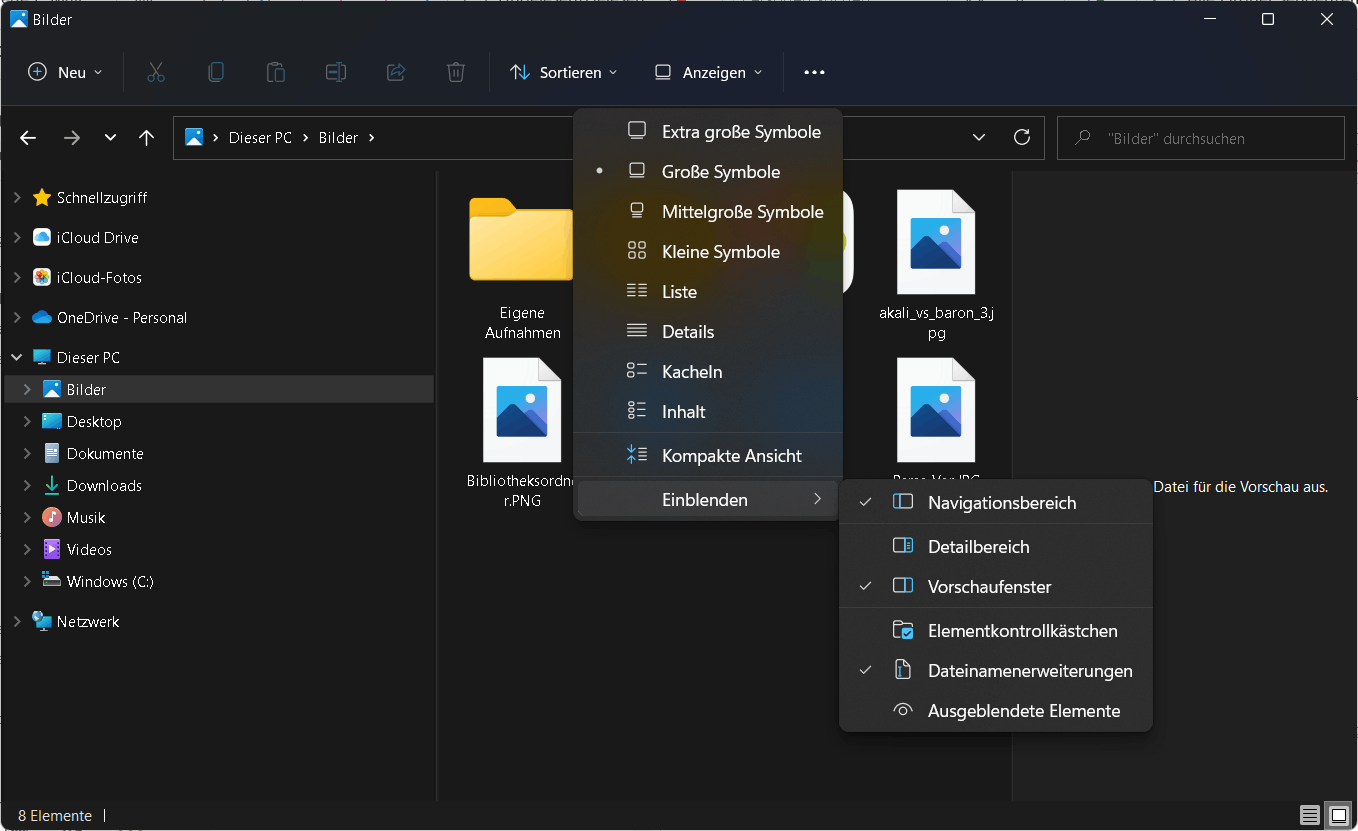The width and height of the screenshot is (1358, 831).
Task: Click the Paste clipboard icon
Action: (x=275, y=72)
